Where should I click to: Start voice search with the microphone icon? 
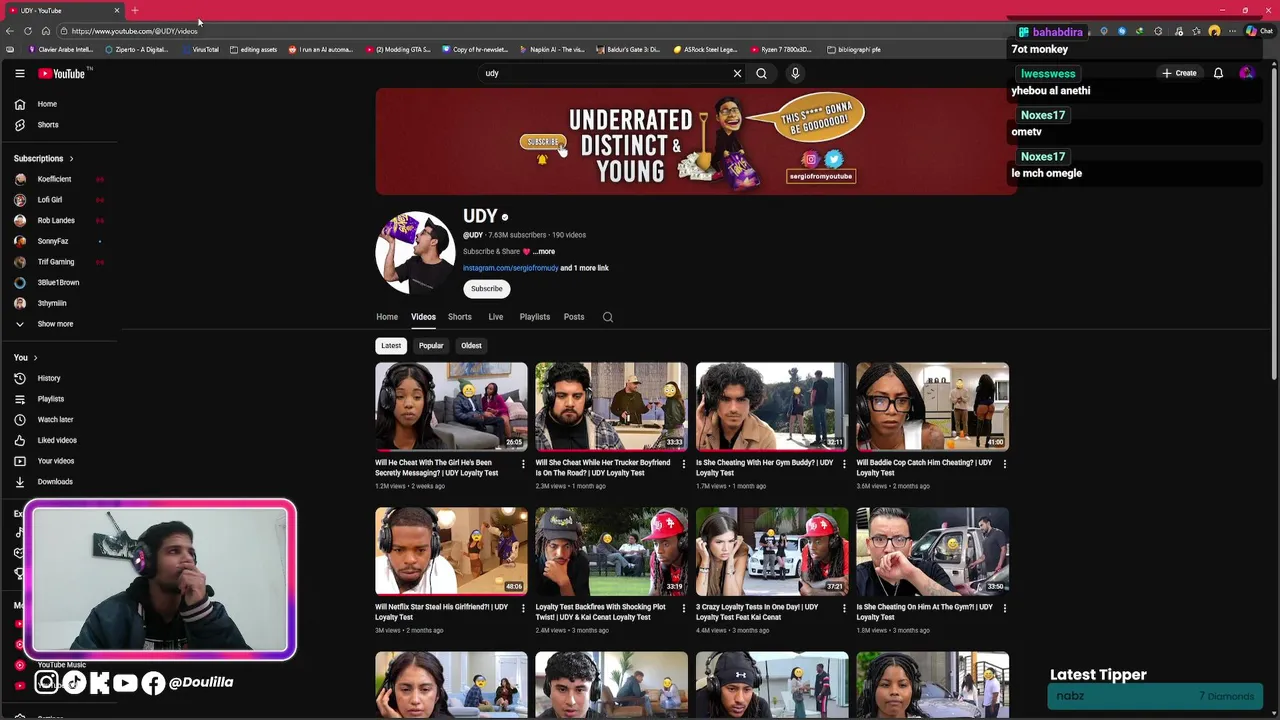(x=795, y=73)
